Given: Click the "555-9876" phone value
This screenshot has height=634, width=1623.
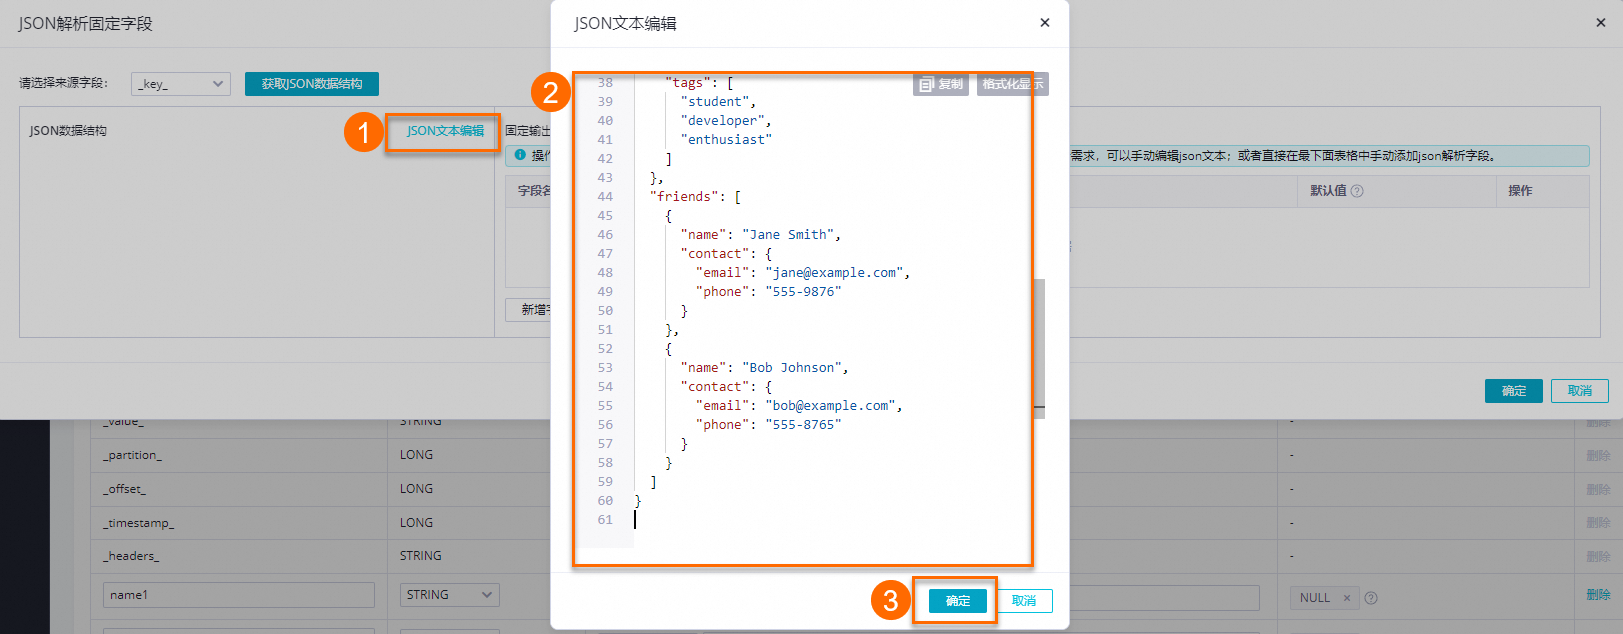Looking at the screenshot, I should pos(803,292).
